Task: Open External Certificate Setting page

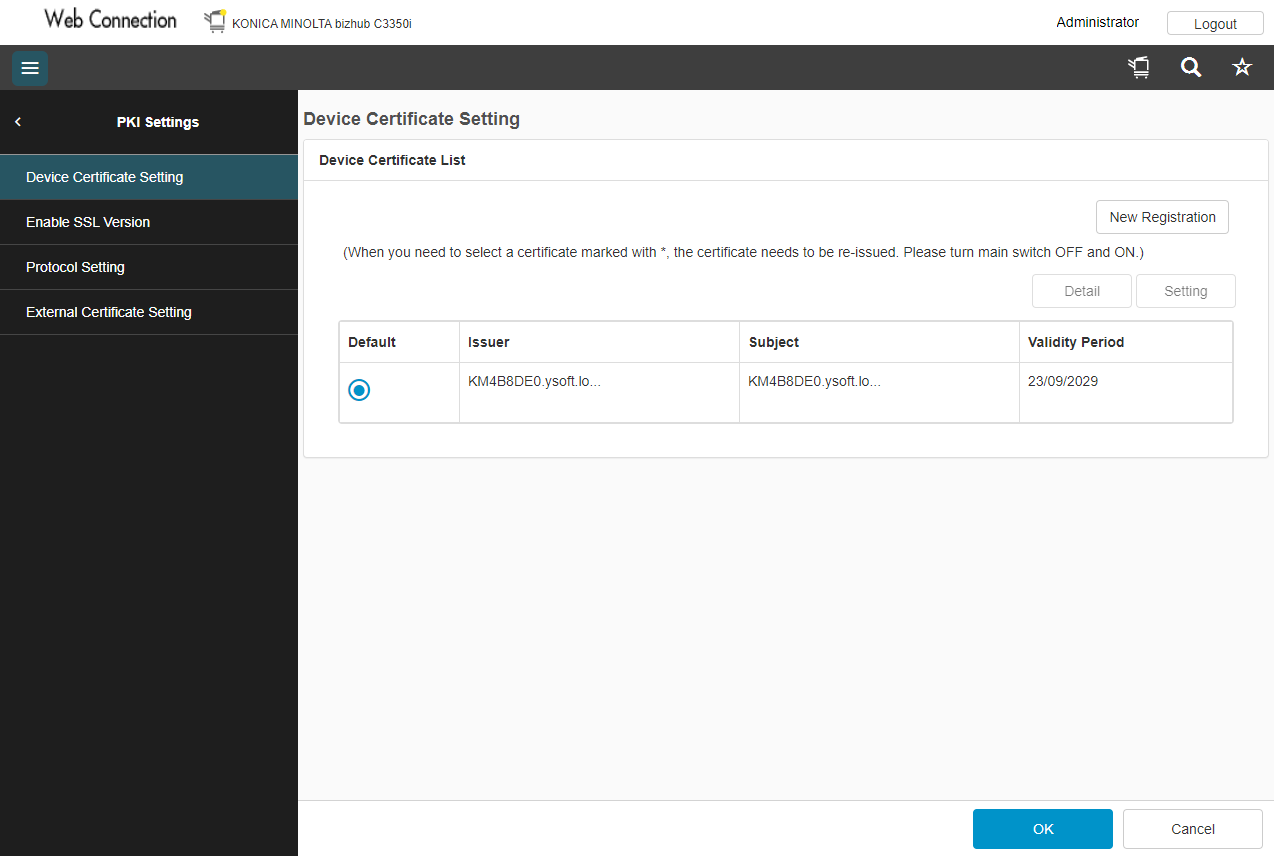Action: click(108, 311)
